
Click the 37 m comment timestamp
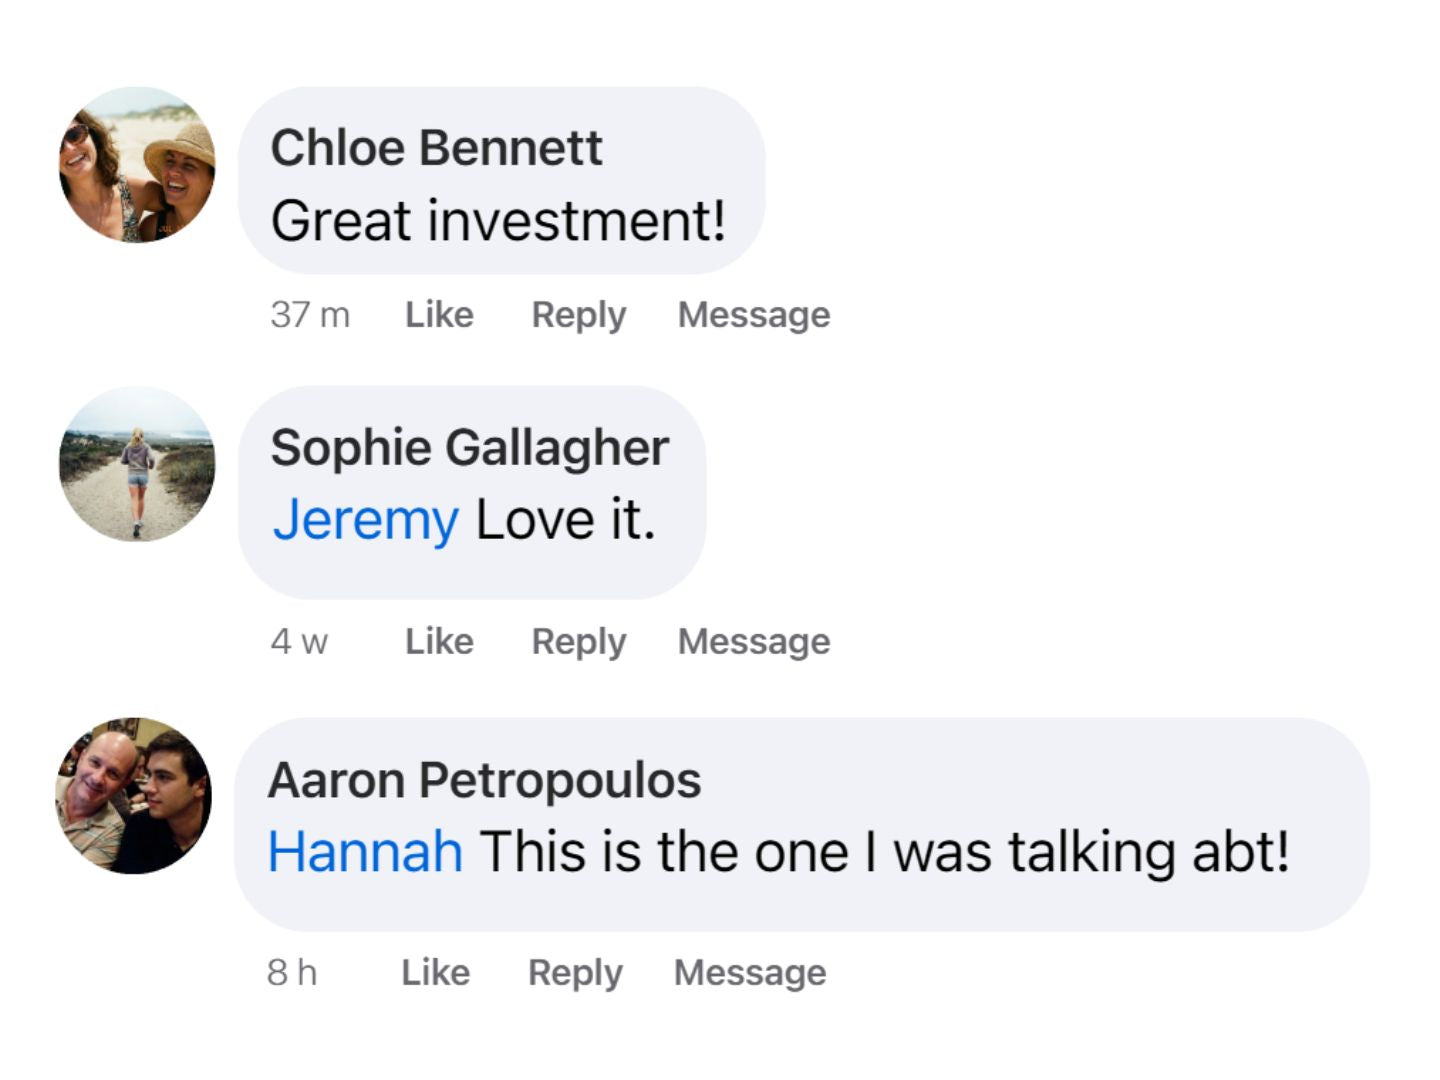coord(310,315)
